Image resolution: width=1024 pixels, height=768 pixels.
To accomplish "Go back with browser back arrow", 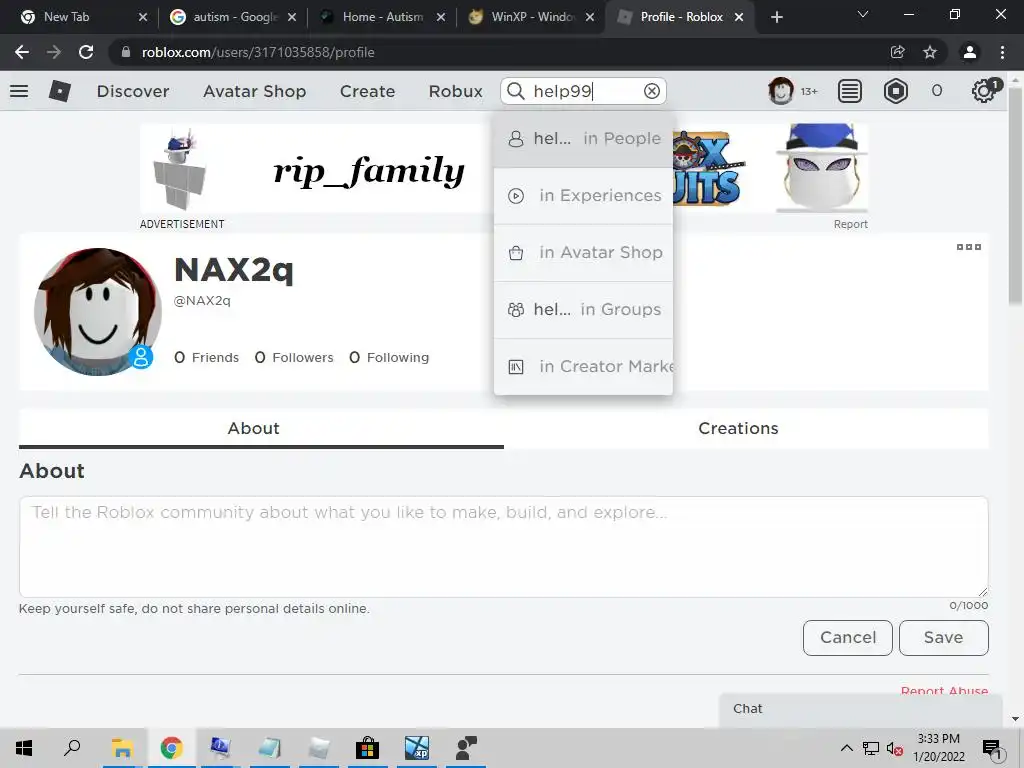I will (x=22, y=52).
